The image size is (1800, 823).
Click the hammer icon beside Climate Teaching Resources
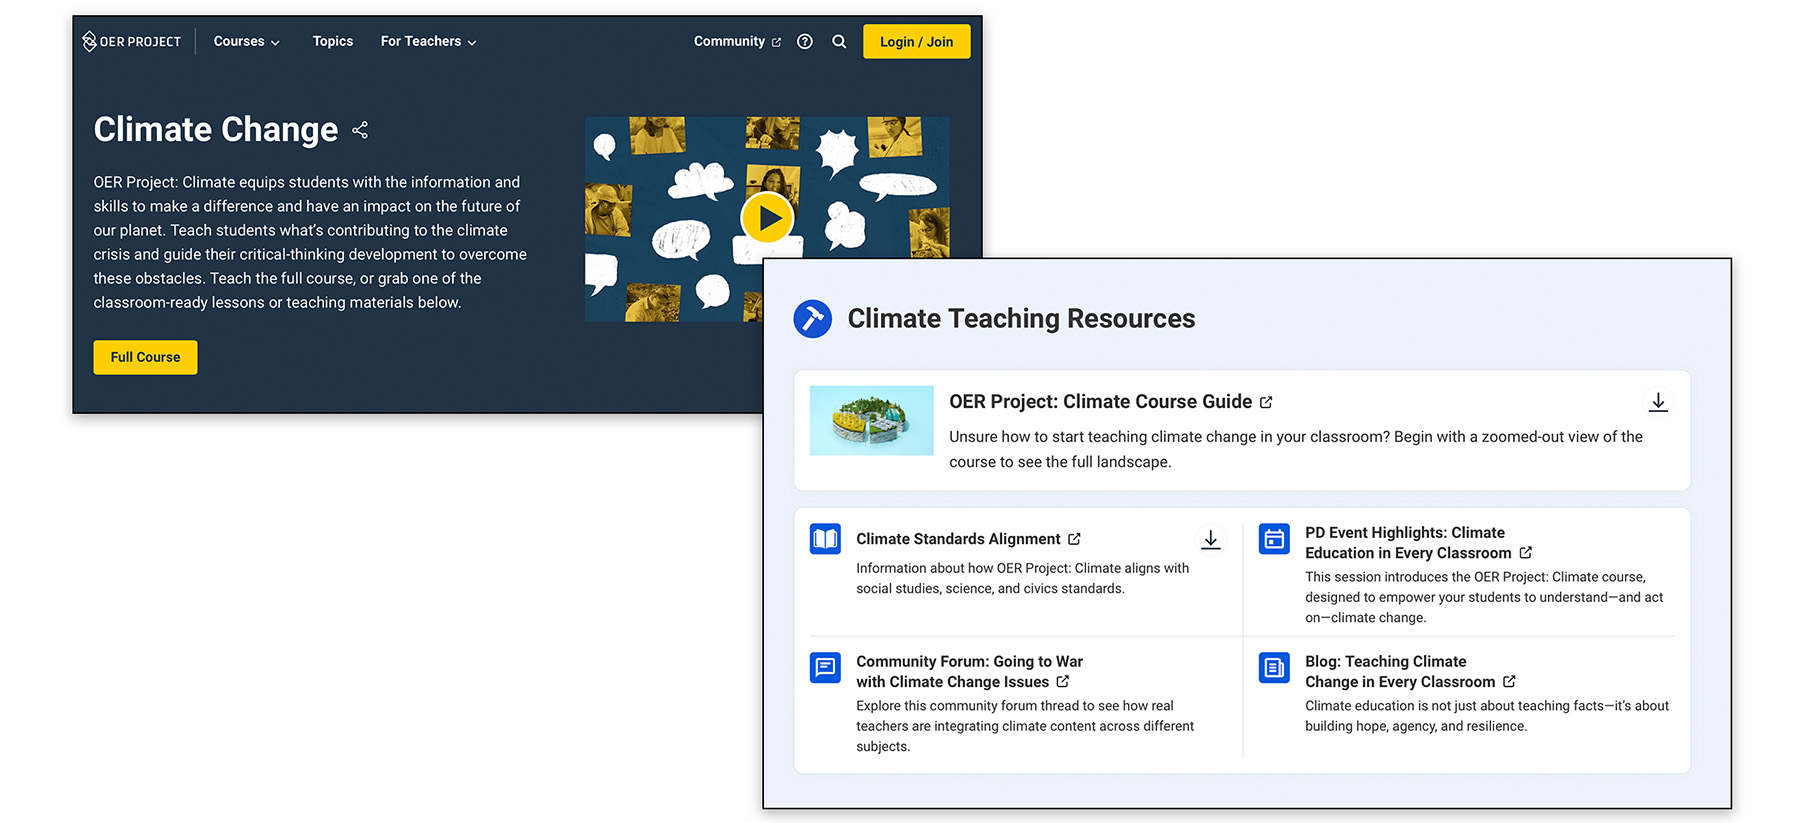(813, 319)
